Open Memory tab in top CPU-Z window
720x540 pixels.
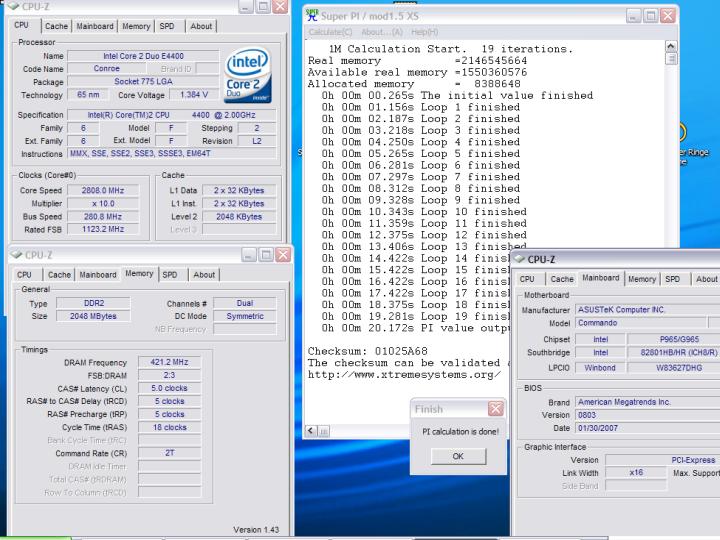[x=136, y=26]
